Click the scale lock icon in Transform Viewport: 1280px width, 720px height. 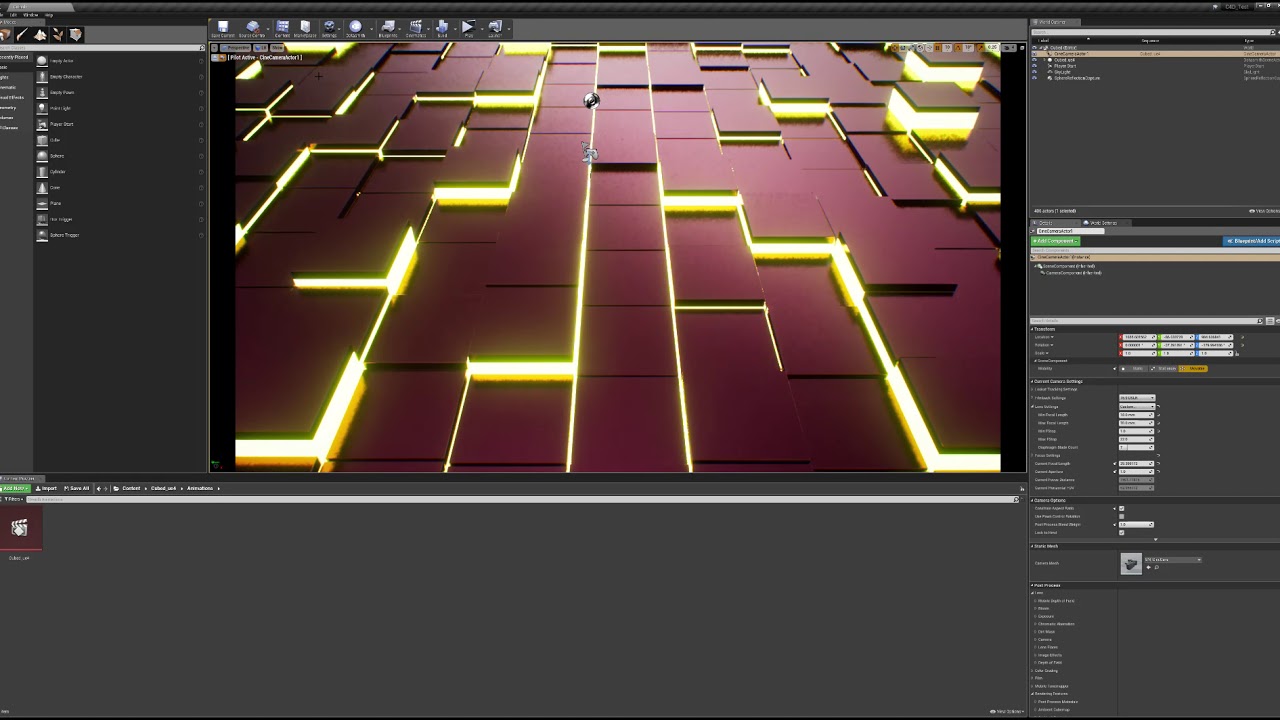(x=1237, y=353)
